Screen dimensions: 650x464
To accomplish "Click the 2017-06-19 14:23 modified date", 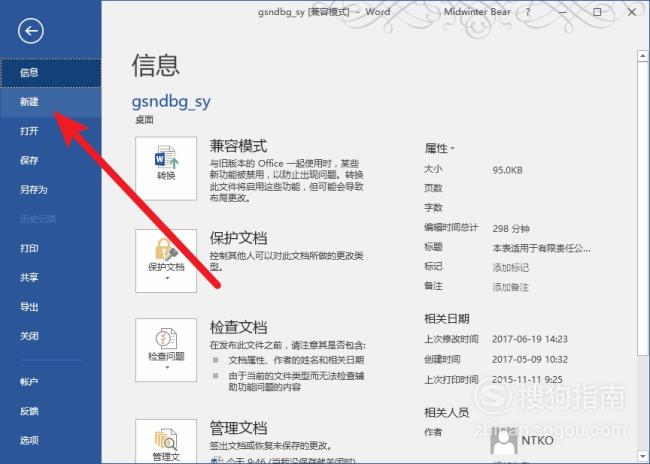I will (530, 339).
